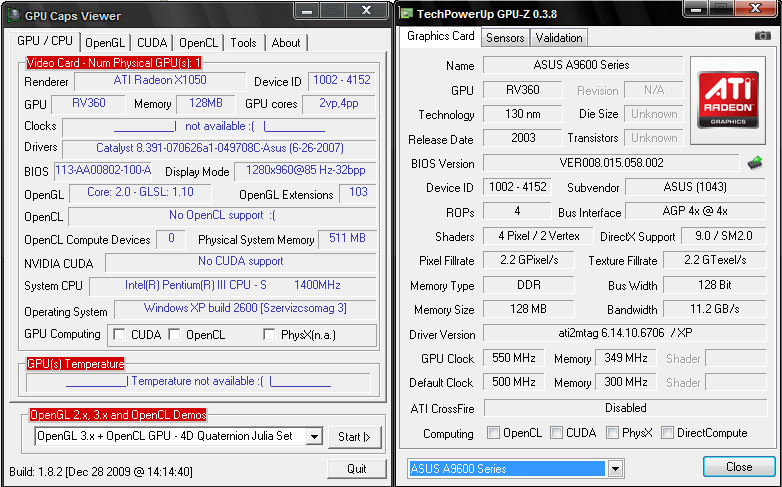Click the Start demo button
The image size is (782, 487).
point(355,437)
